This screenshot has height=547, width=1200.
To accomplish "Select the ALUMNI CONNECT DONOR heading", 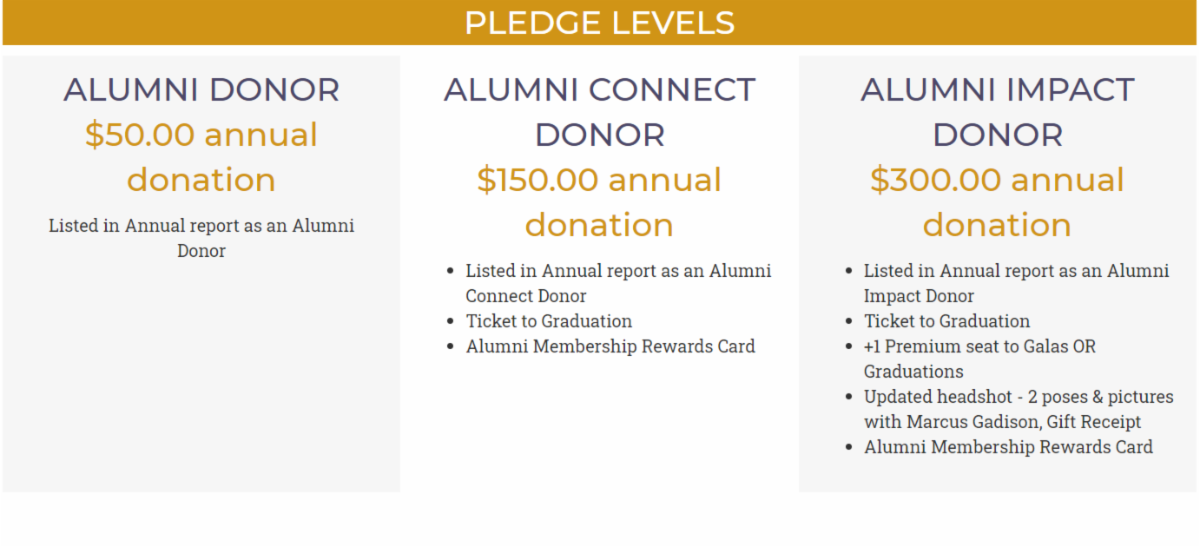I will click(599, 112).
